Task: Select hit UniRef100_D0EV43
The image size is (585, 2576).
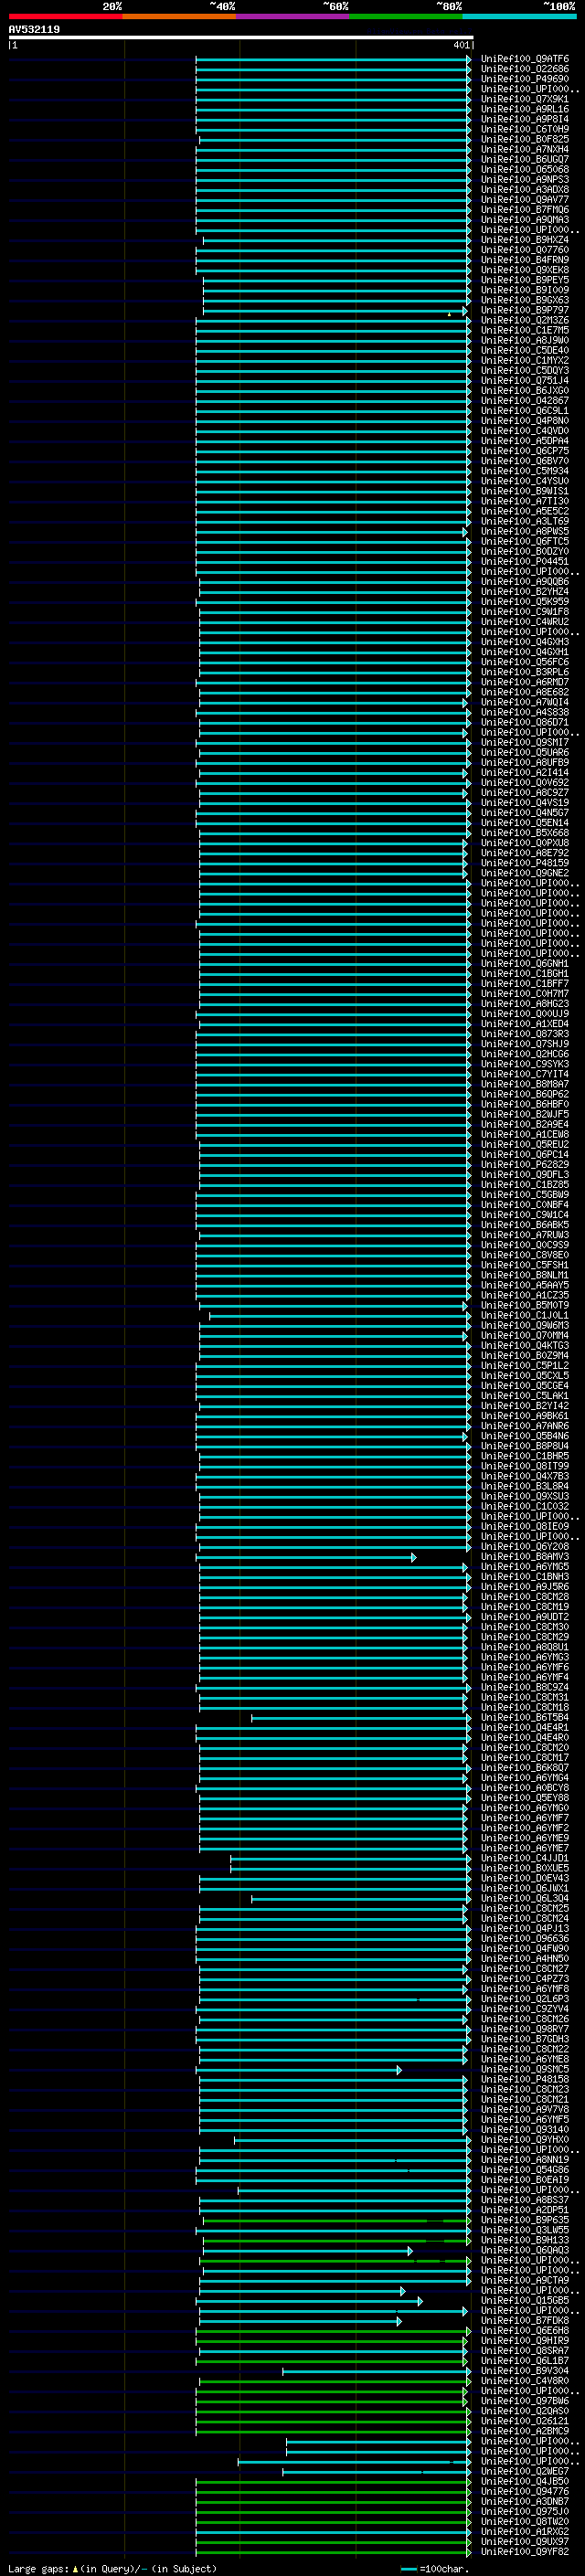Action: pyautogui.click(x=524, y=1878)
